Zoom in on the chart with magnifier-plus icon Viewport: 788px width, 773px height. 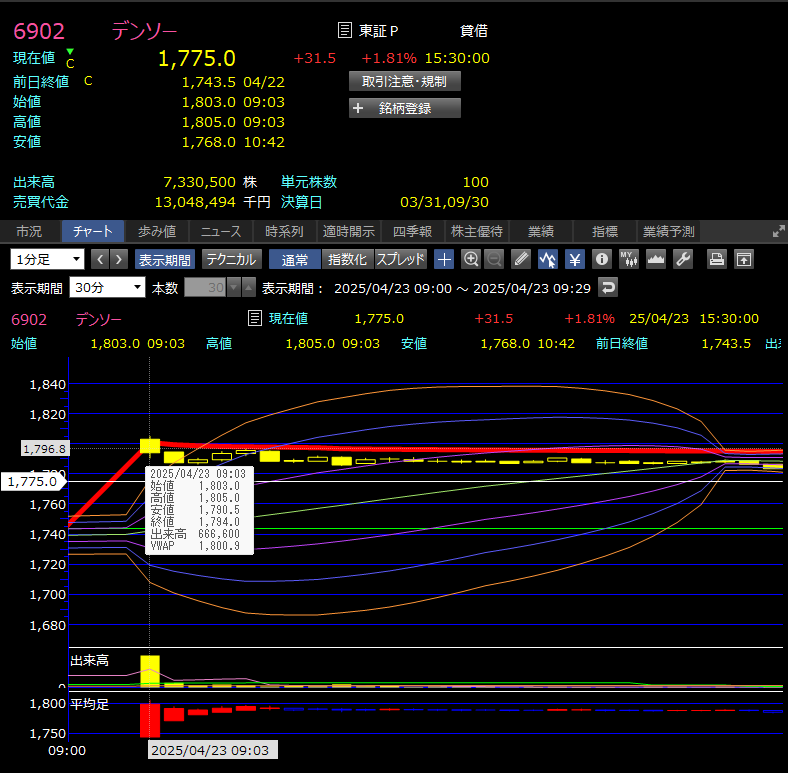(x=471, y=260)
